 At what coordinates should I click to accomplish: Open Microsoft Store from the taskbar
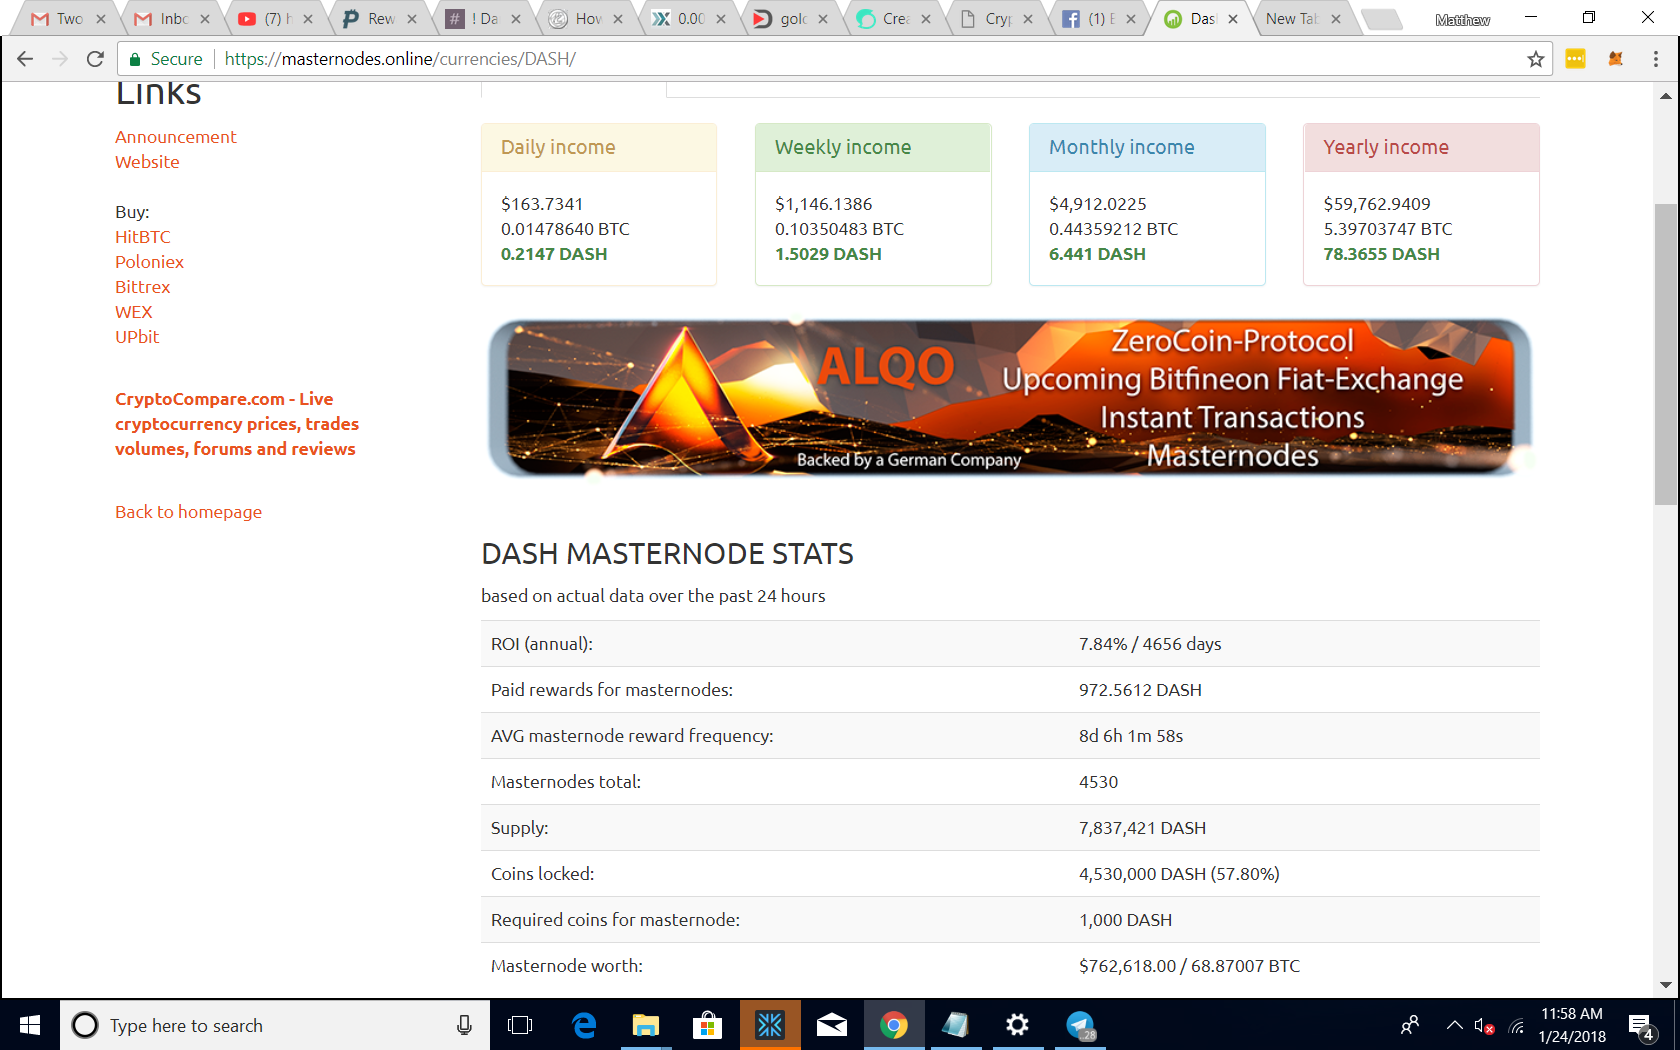click(x=708, y=1025)
